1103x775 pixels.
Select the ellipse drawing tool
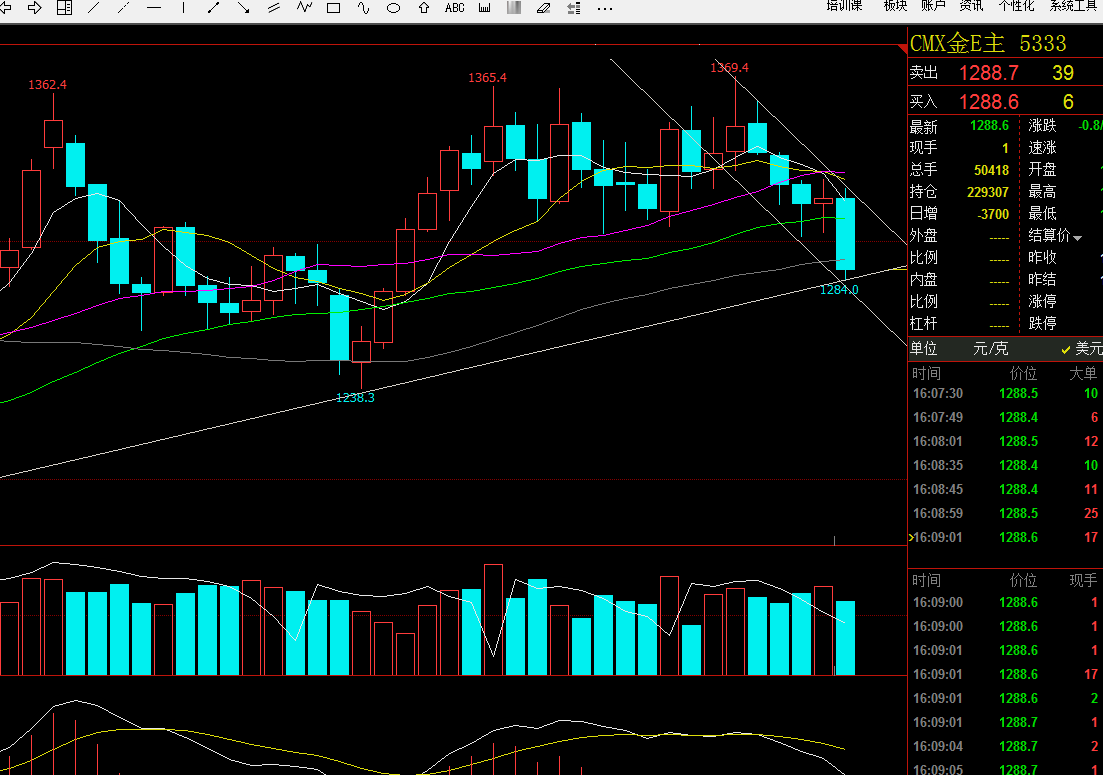point(394,8)
